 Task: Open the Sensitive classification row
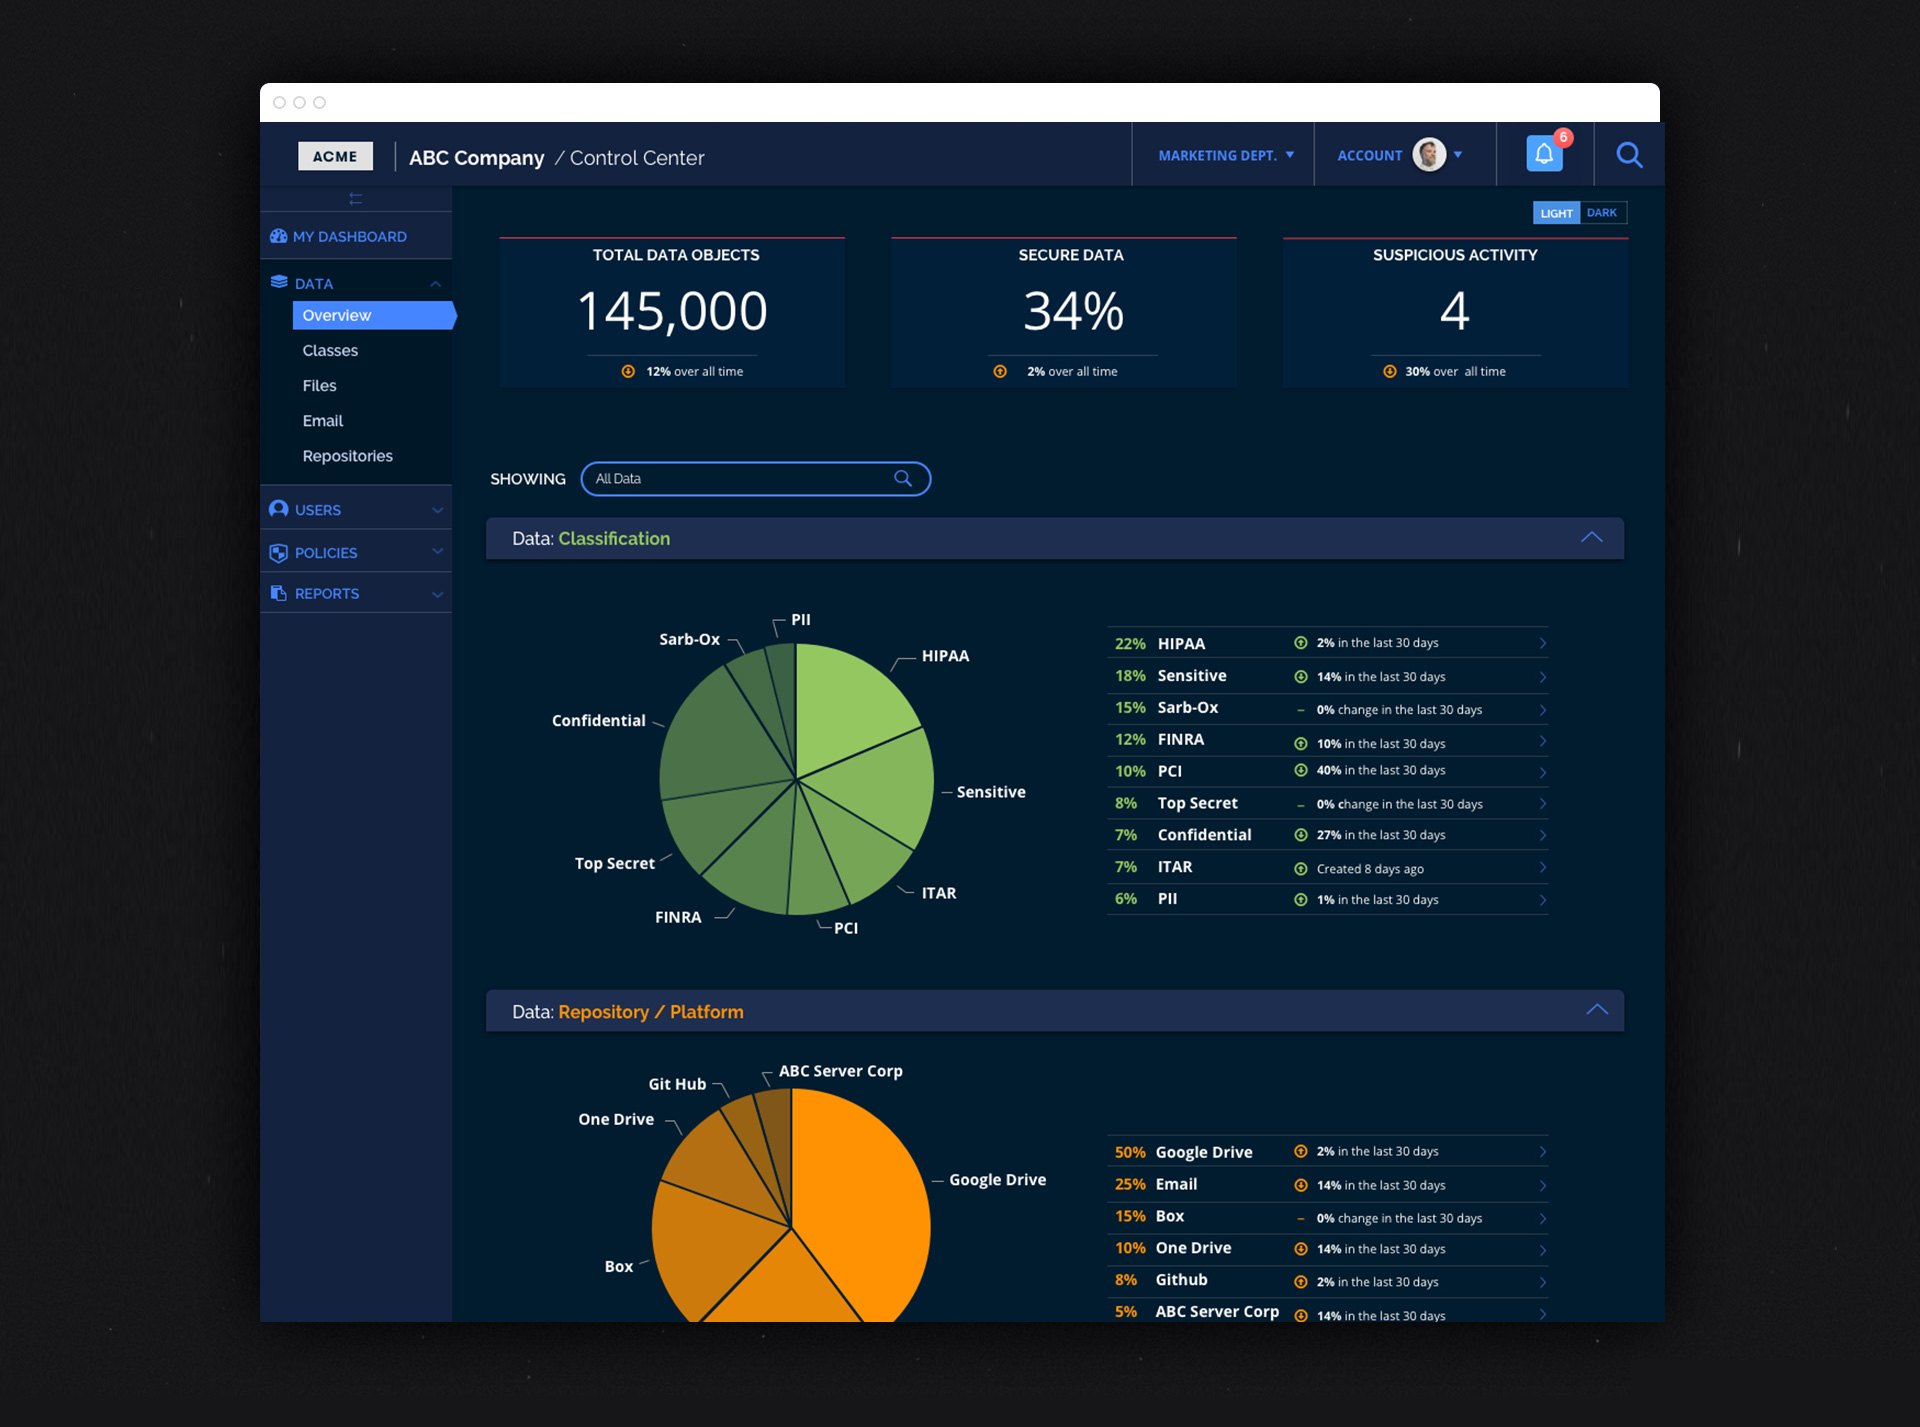[1328, 676]
